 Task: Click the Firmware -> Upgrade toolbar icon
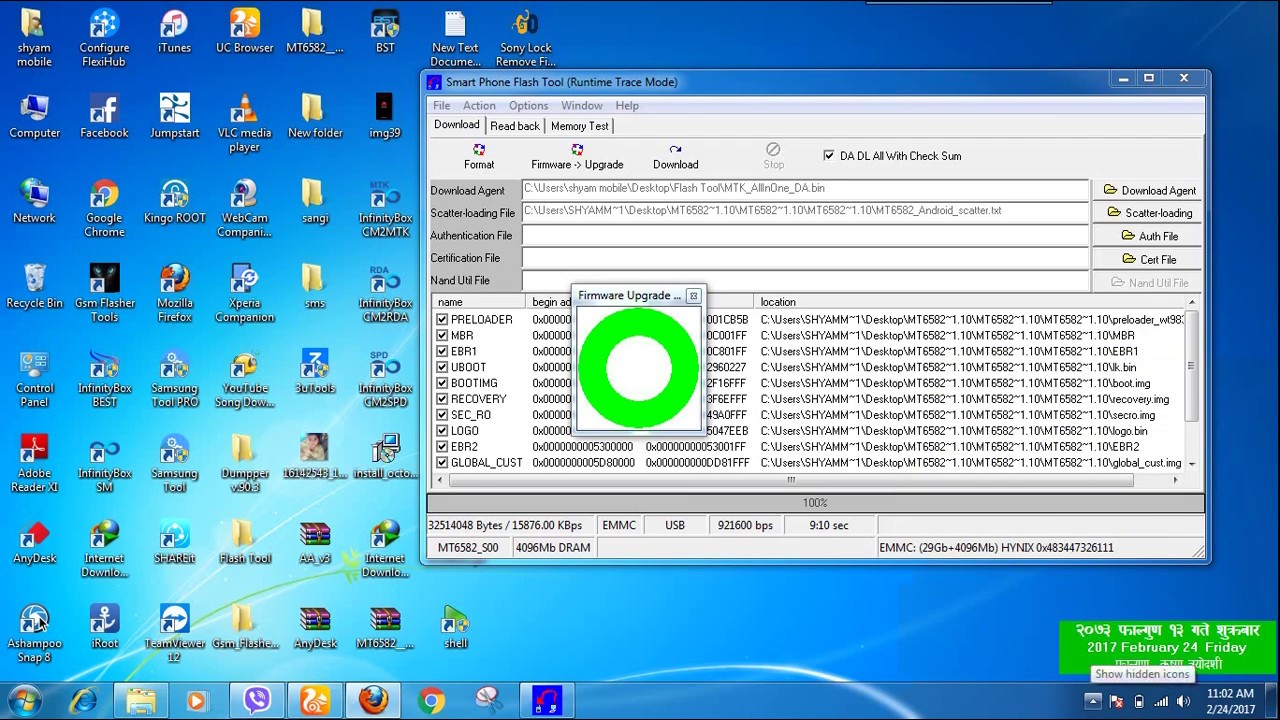577,156
